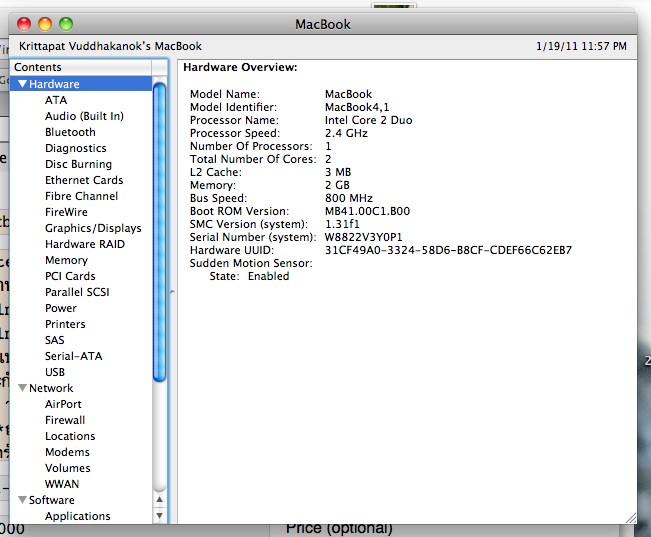Choose Fibre Channel in sidebar
651x537 pixels.
[x=81, y=196]
